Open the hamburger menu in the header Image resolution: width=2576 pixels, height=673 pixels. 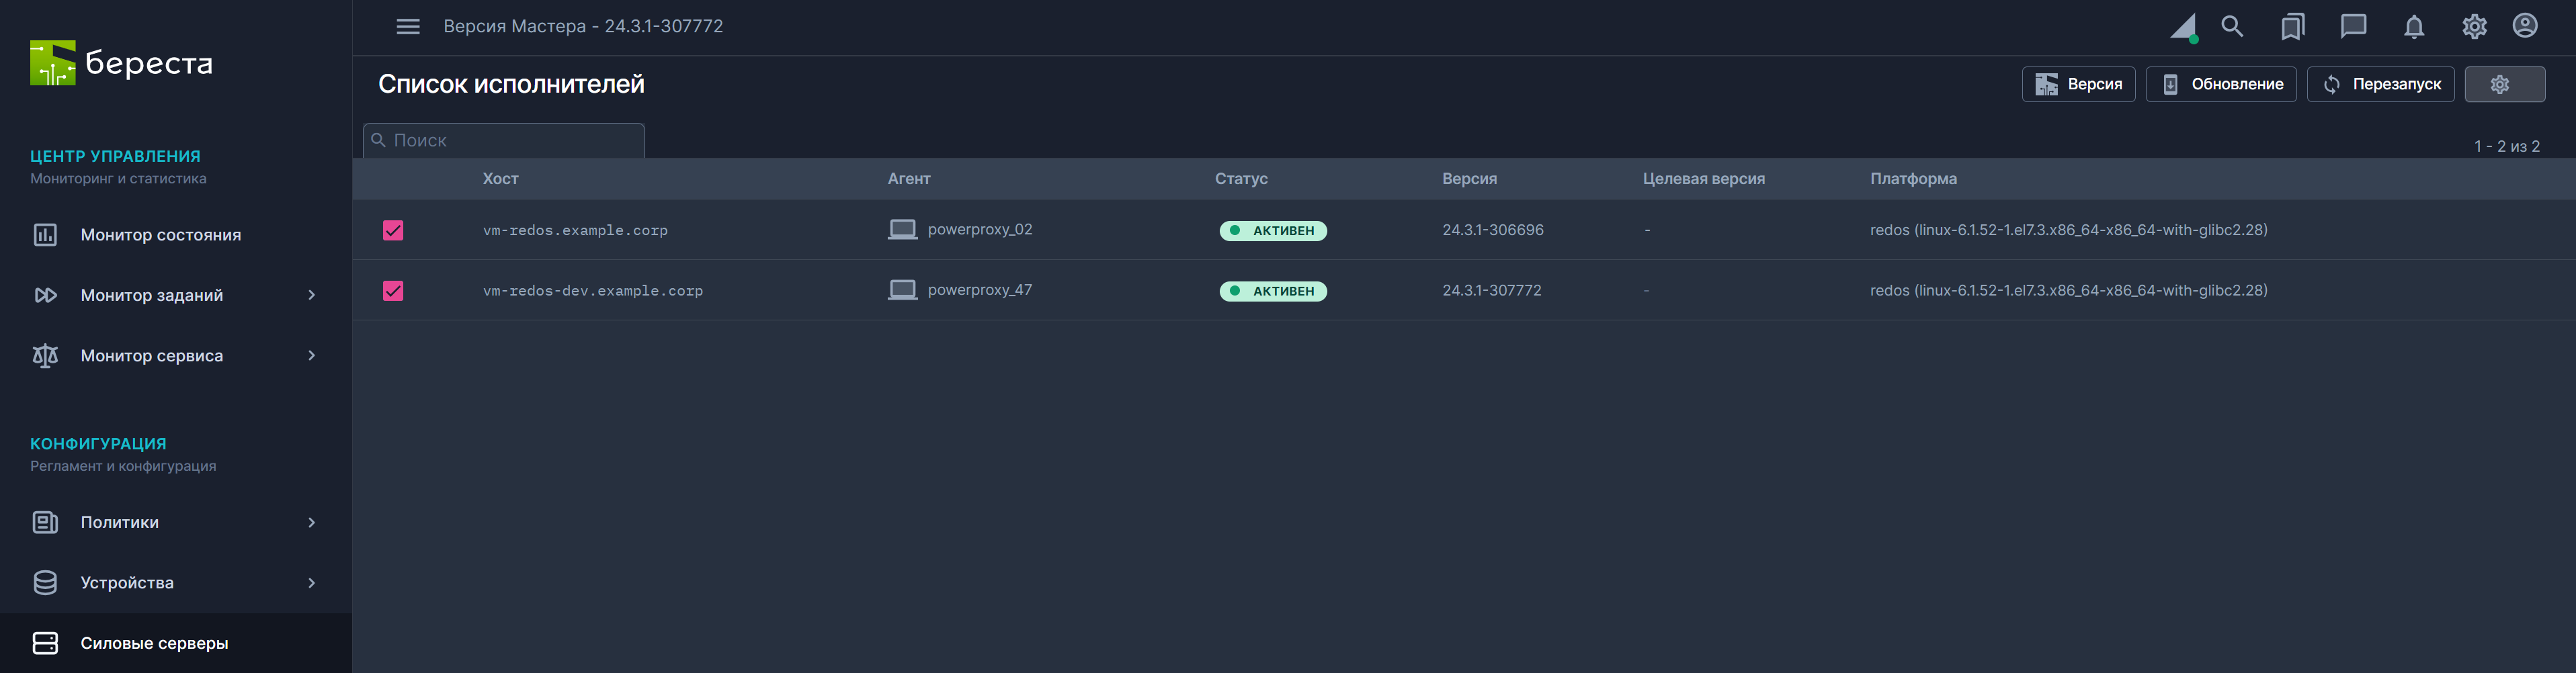click(407, 27)
